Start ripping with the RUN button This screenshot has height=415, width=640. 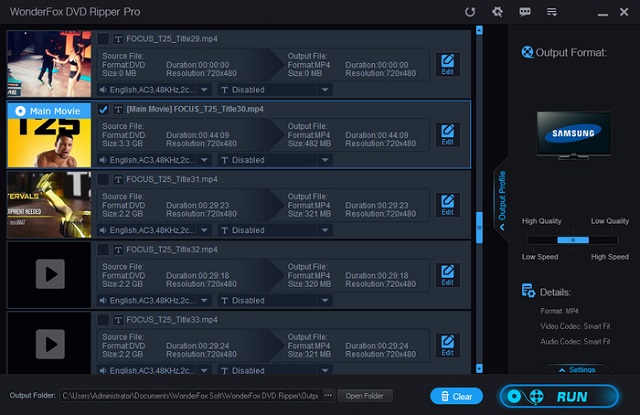559,396
